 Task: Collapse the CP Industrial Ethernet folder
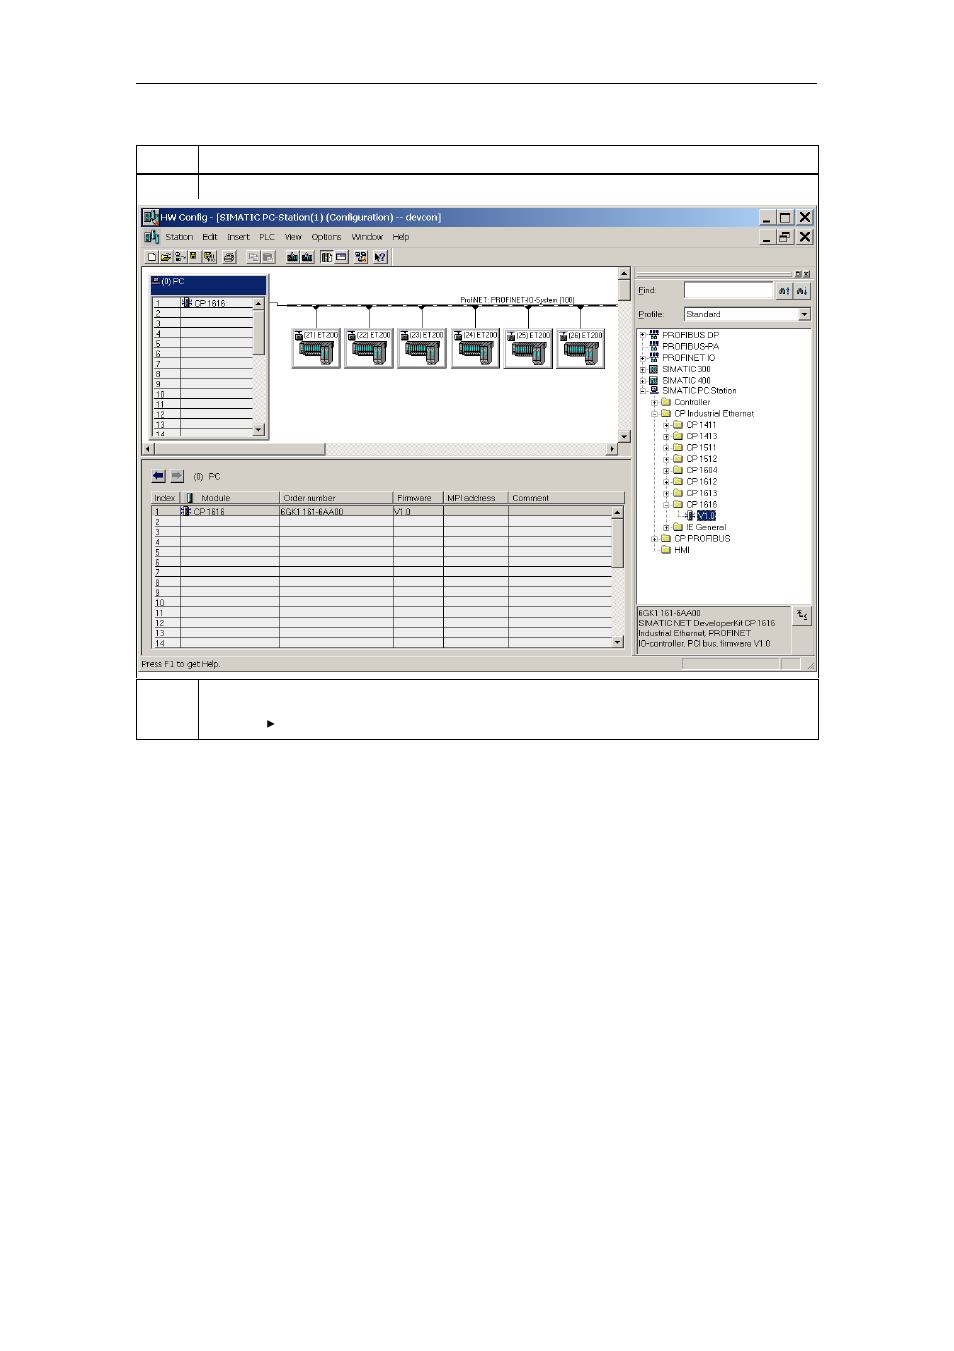coord(655,414)
